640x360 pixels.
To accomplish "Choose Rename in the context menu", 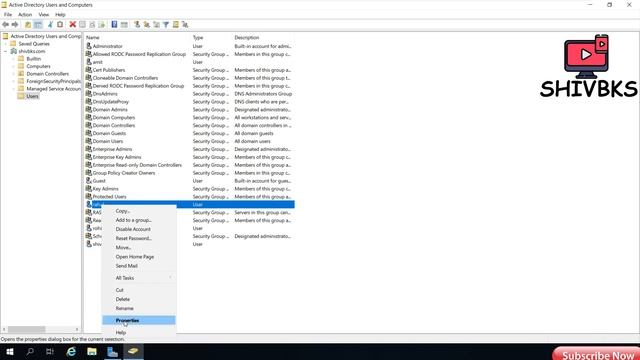I will tap(139, 308).
